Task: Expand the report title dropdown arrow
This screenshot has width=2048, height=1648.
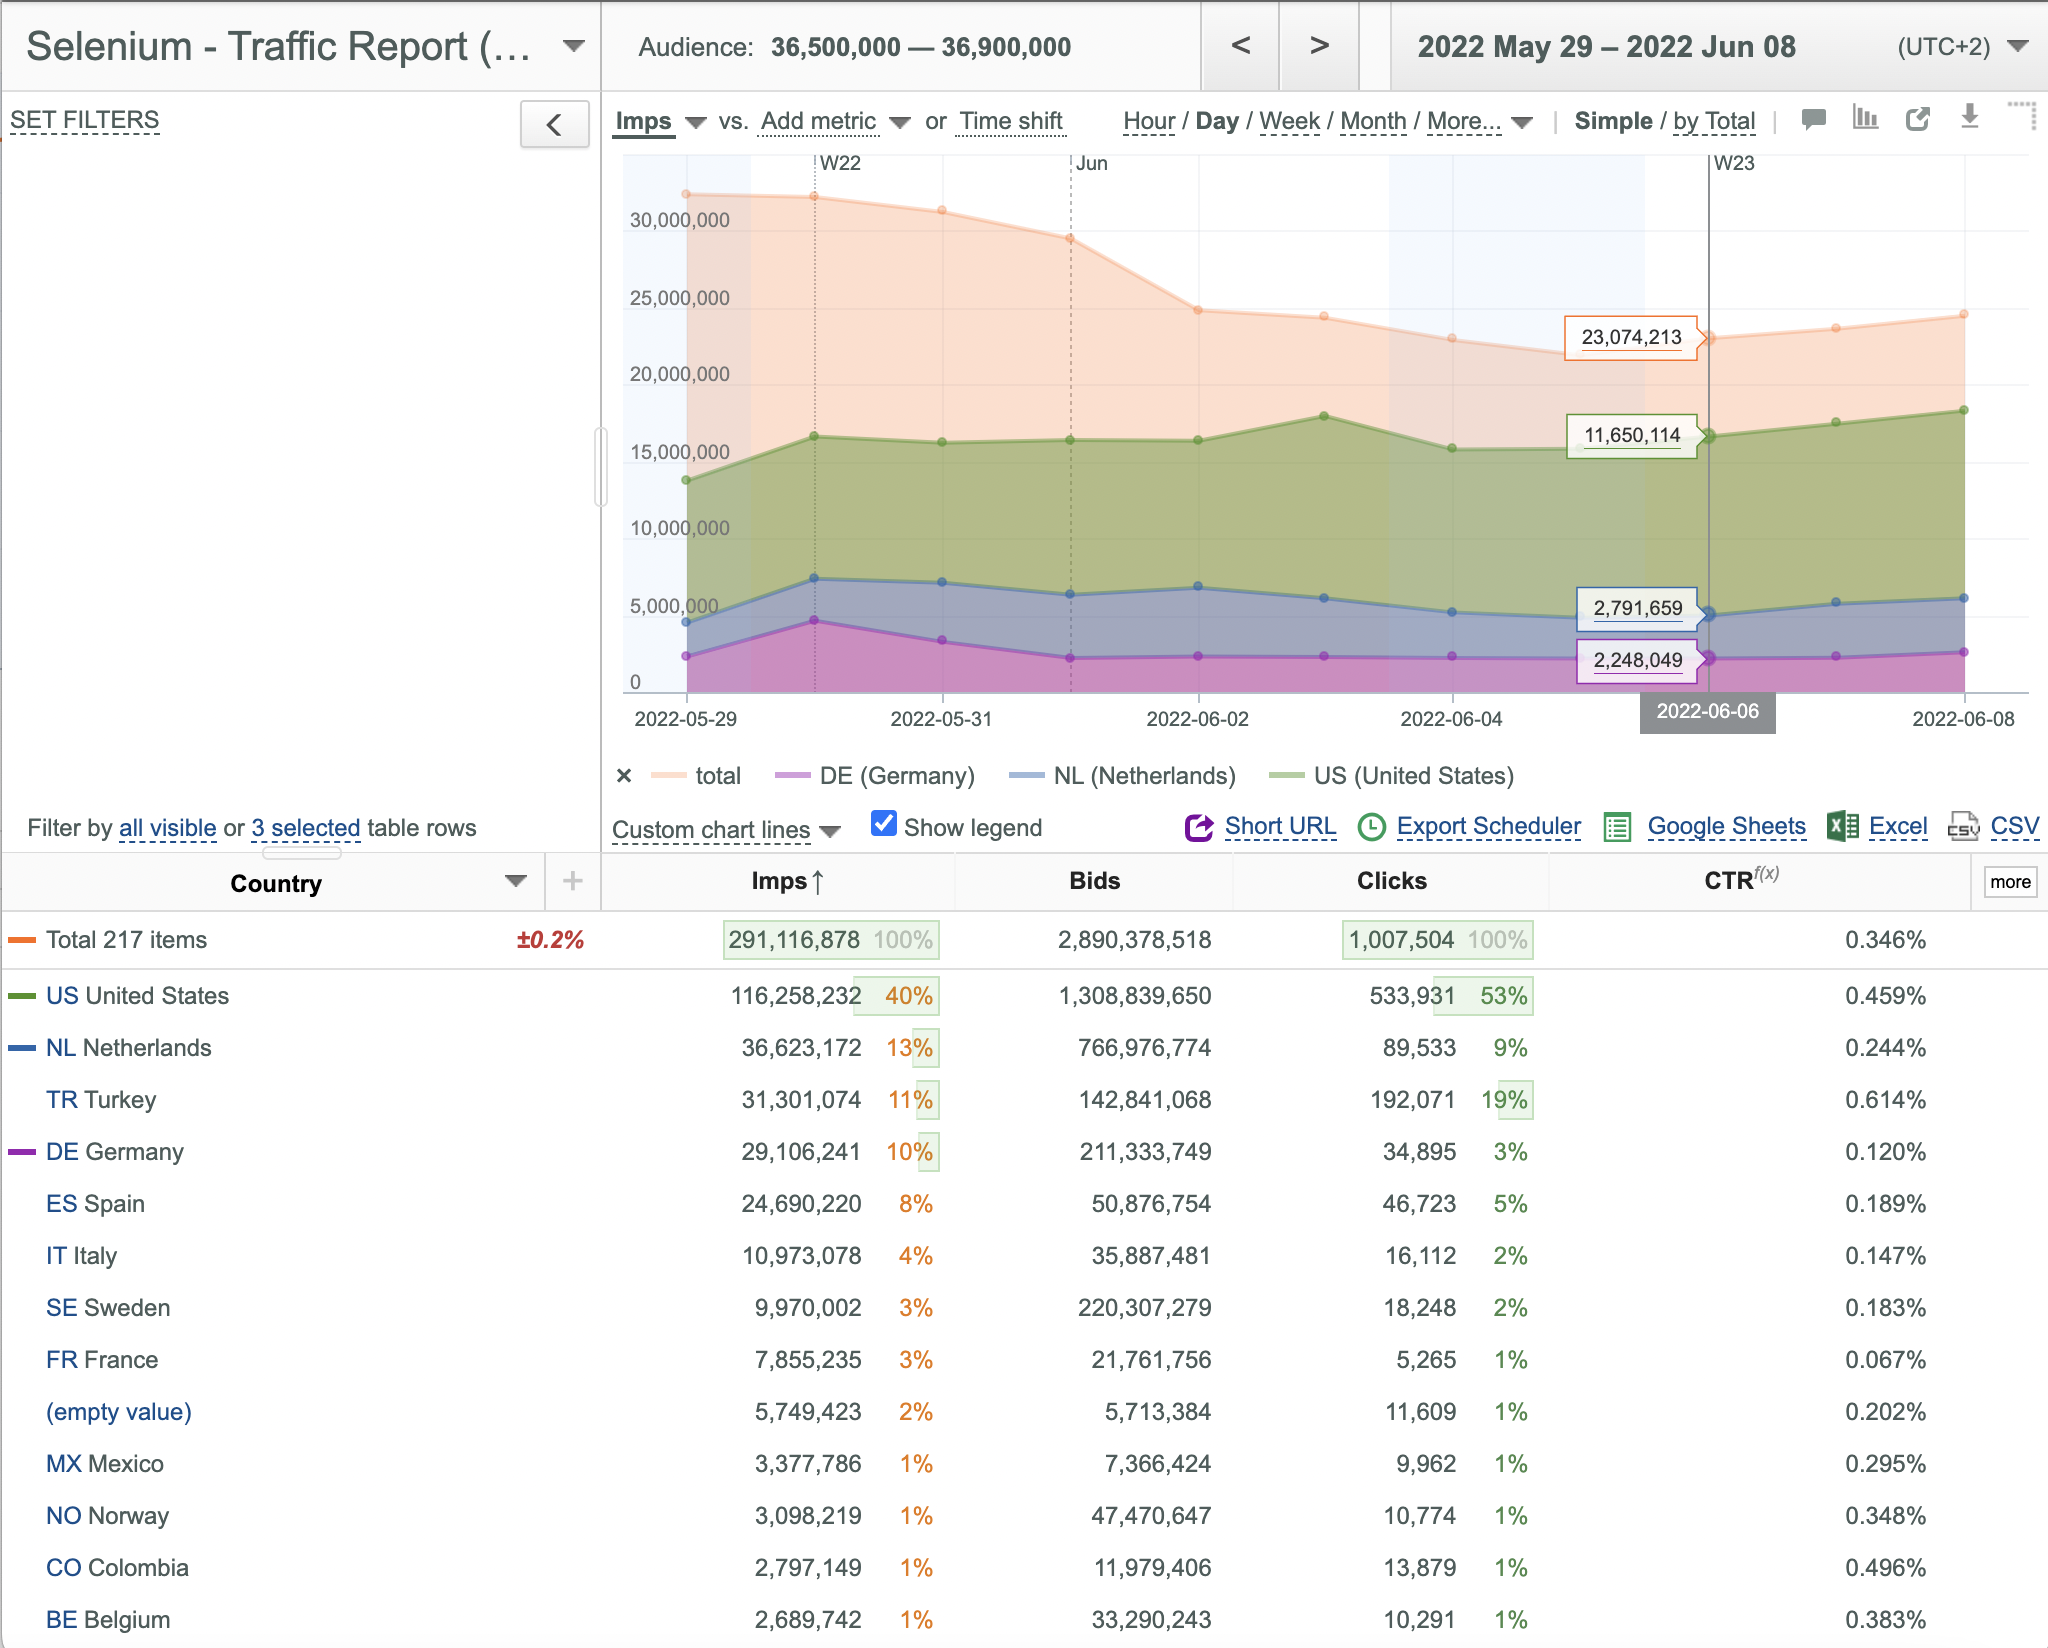Action: 573,46
